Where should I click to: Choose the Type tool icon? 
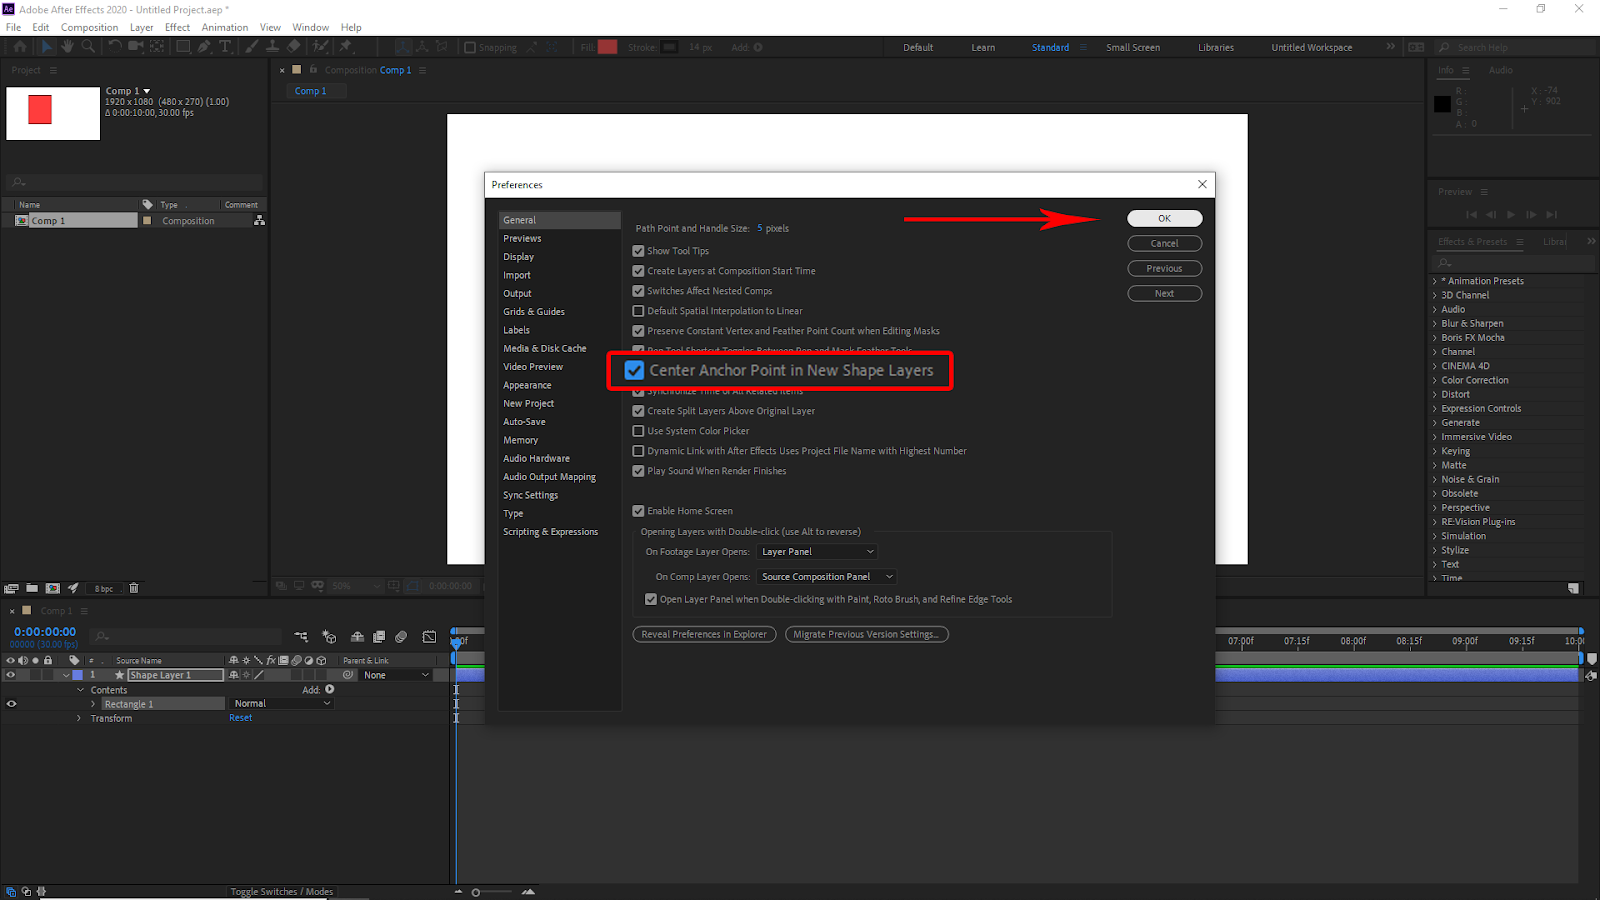225,47
